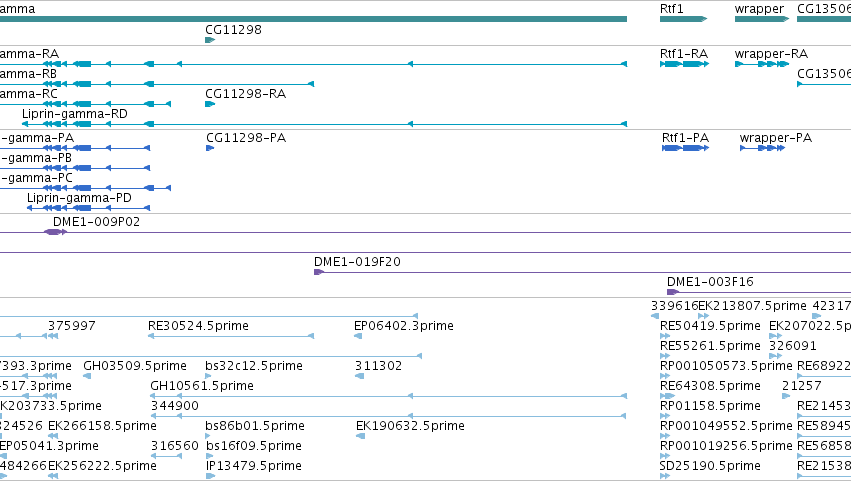Select the wrapper-RA transcript label
The width and height of the screenshot is (851, 481).
point(771,54)
